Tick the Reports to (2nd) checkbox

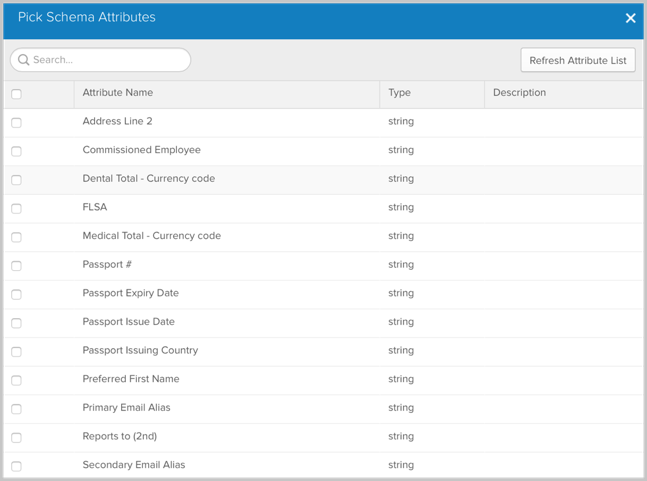[x=16, y=437]
